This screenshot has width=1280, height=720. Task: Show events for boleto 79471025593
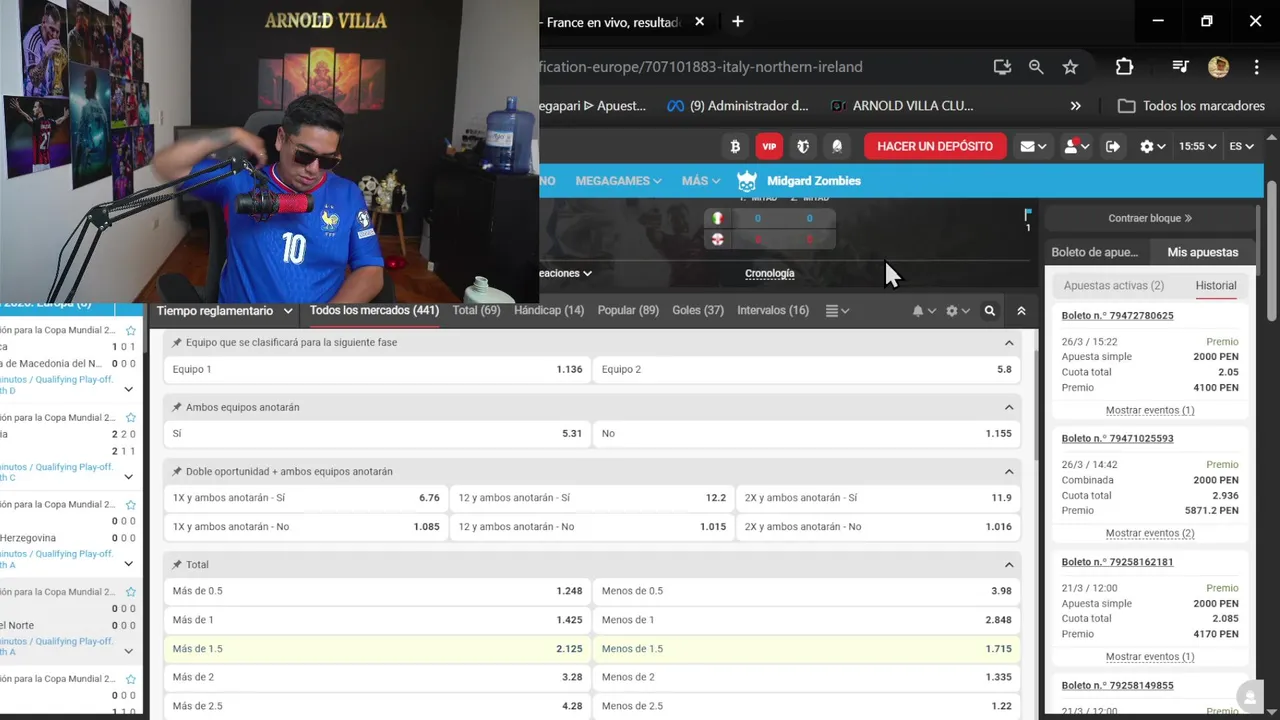pos(1150,533)
